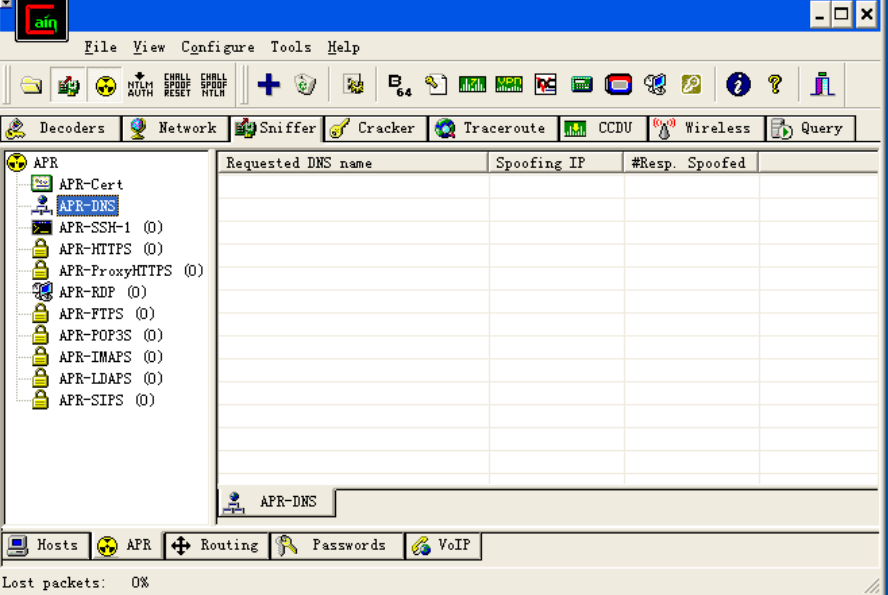The image size is (888, 595).
Task: Open the View menu
Action: [149, 48]
